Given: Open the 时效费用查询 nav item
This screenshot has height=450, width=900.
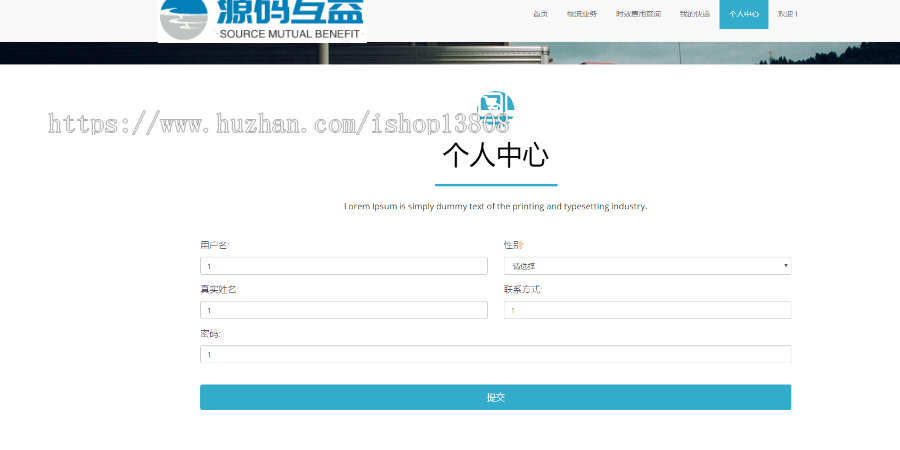Looking at the screenshot, I should click(638, 14).
